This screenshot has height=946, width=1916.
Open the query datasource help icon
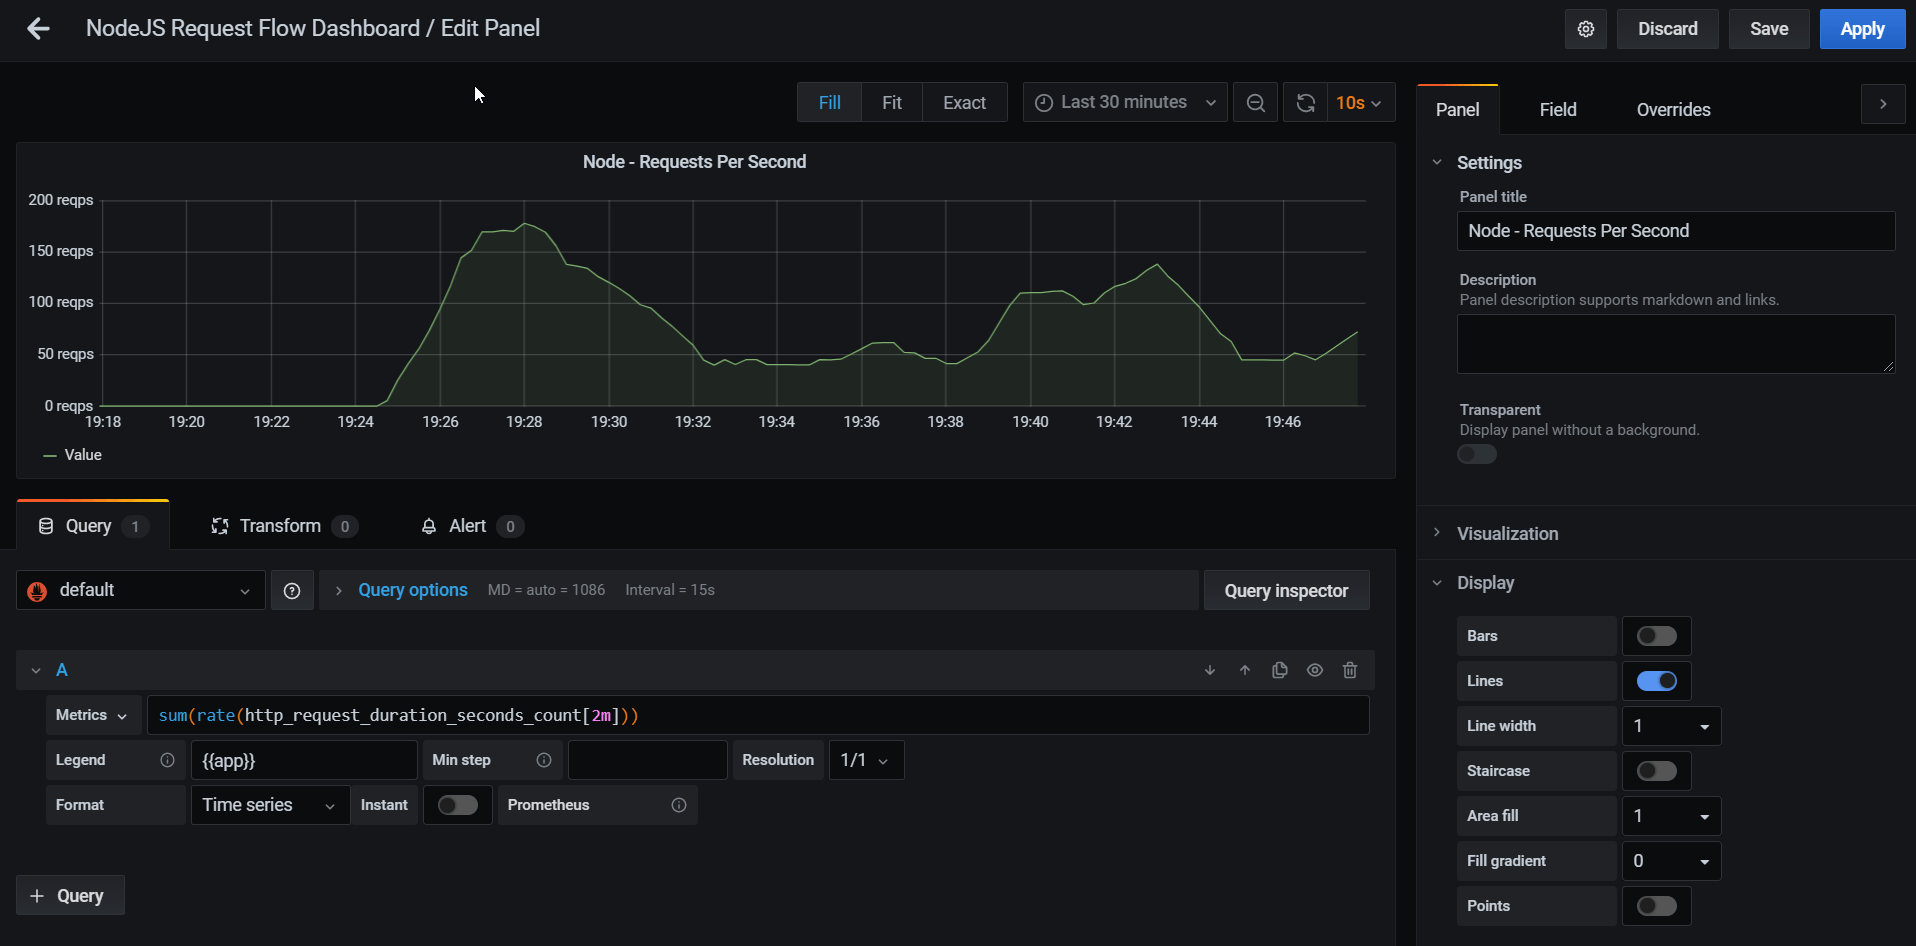292,590
